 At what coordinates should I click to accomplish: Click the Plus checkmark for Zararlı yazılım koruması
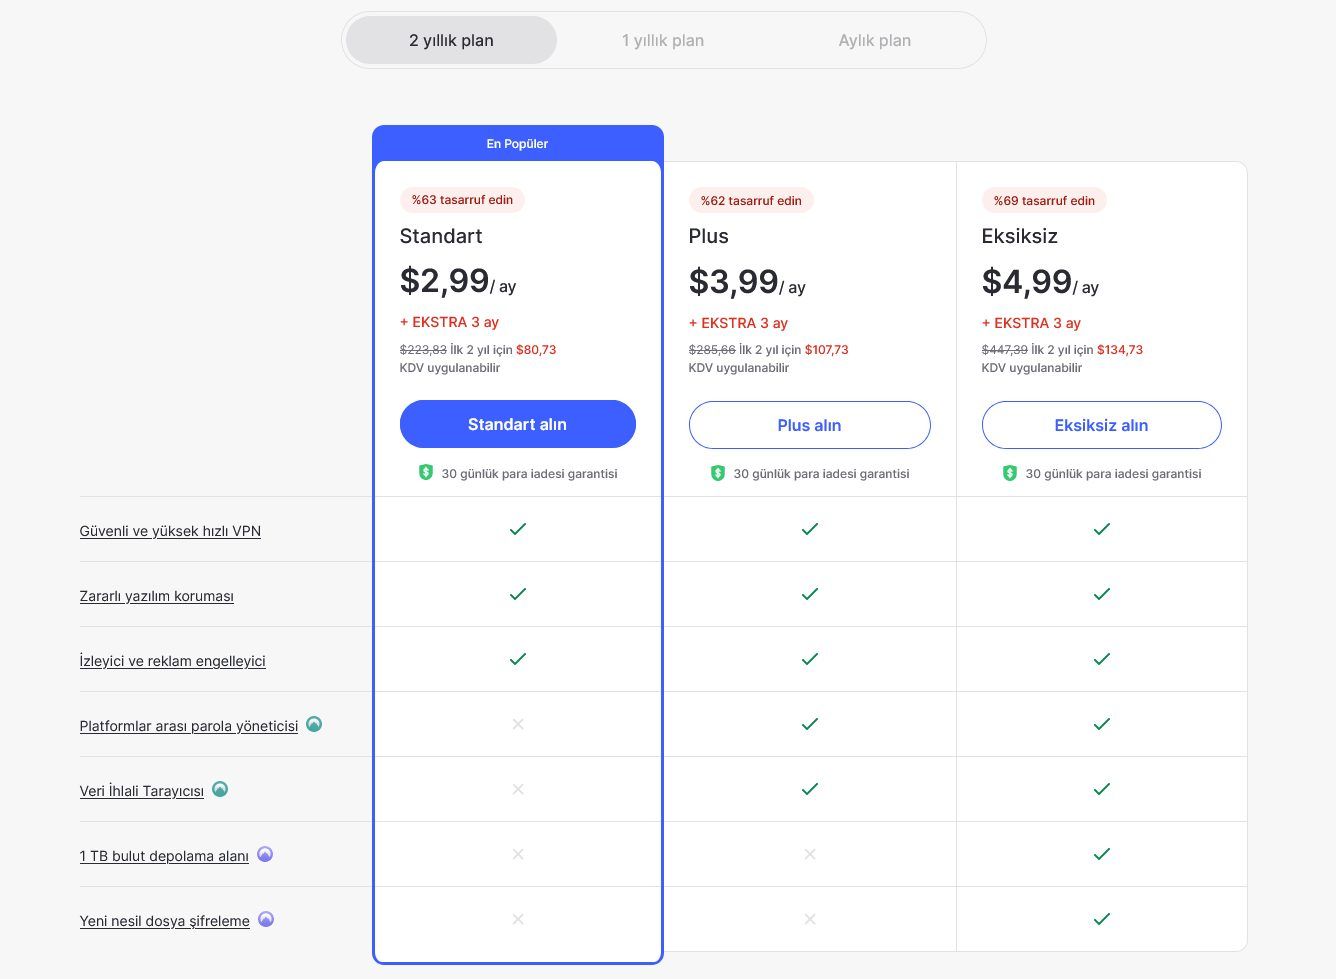[x=810, y=594]
